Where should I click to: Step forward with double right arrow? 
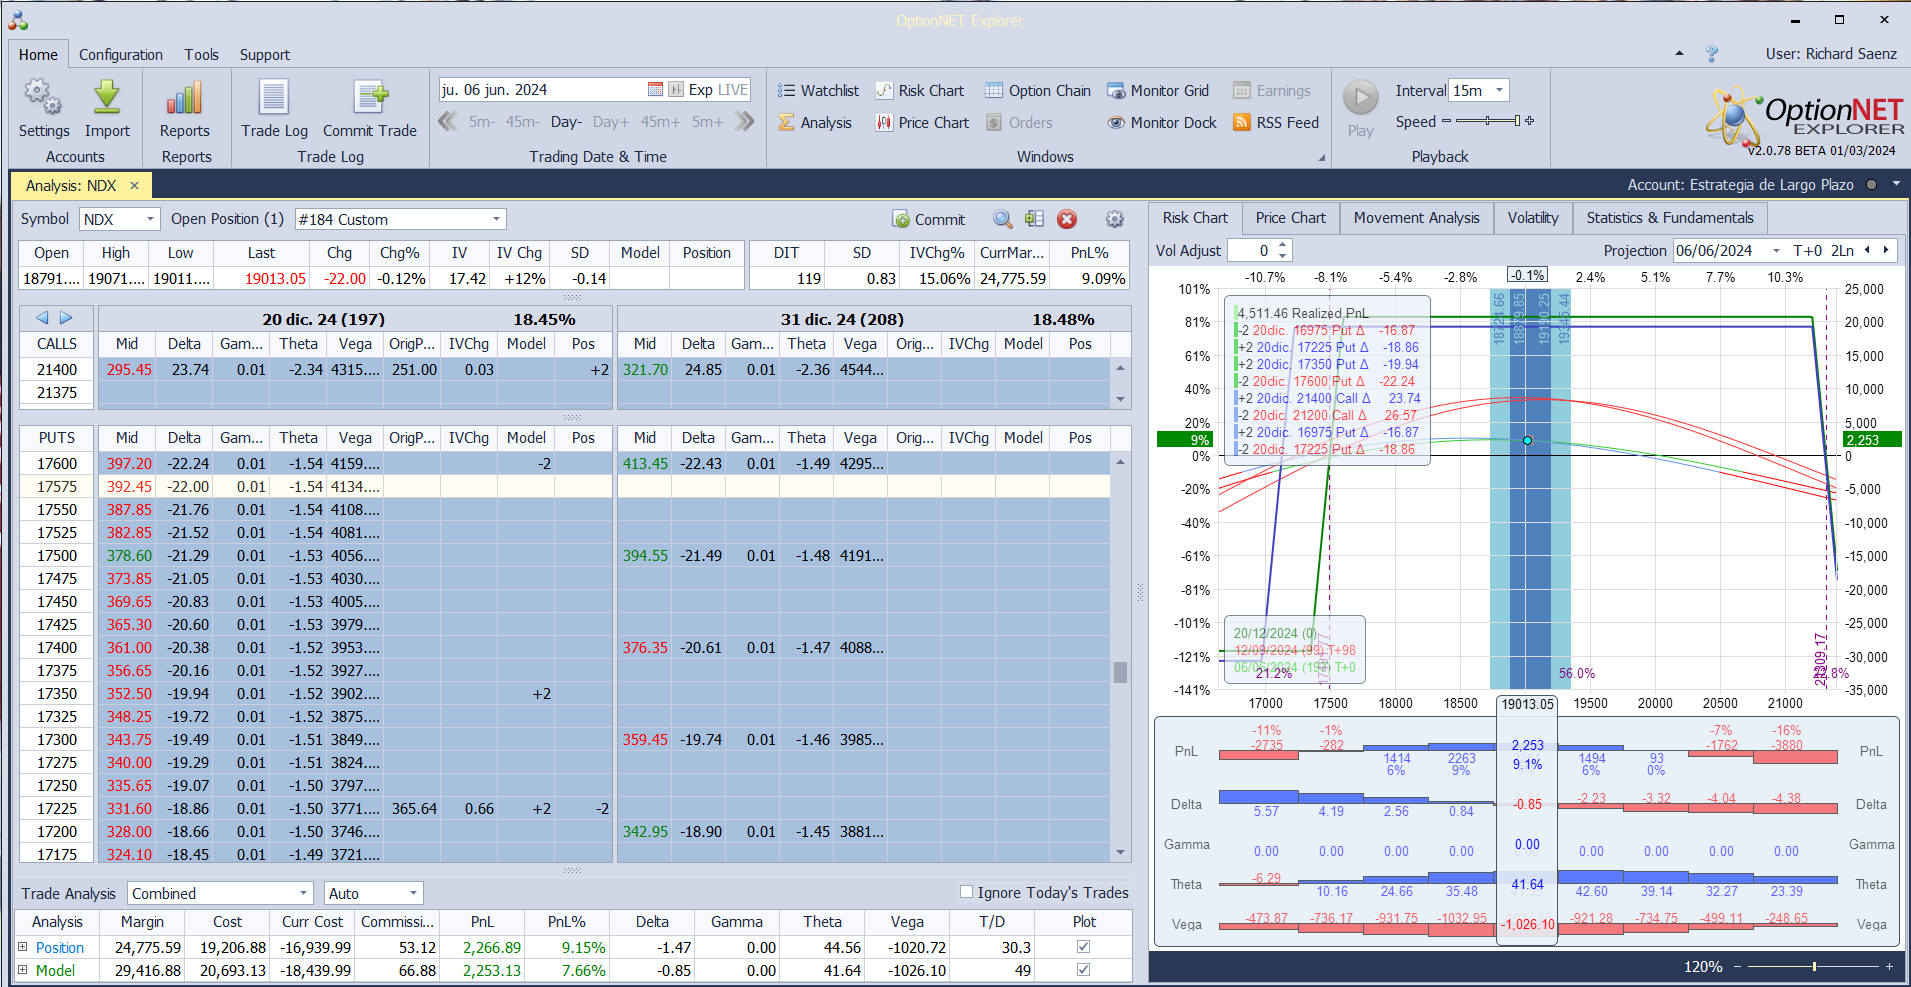click(x=744, y=122)
